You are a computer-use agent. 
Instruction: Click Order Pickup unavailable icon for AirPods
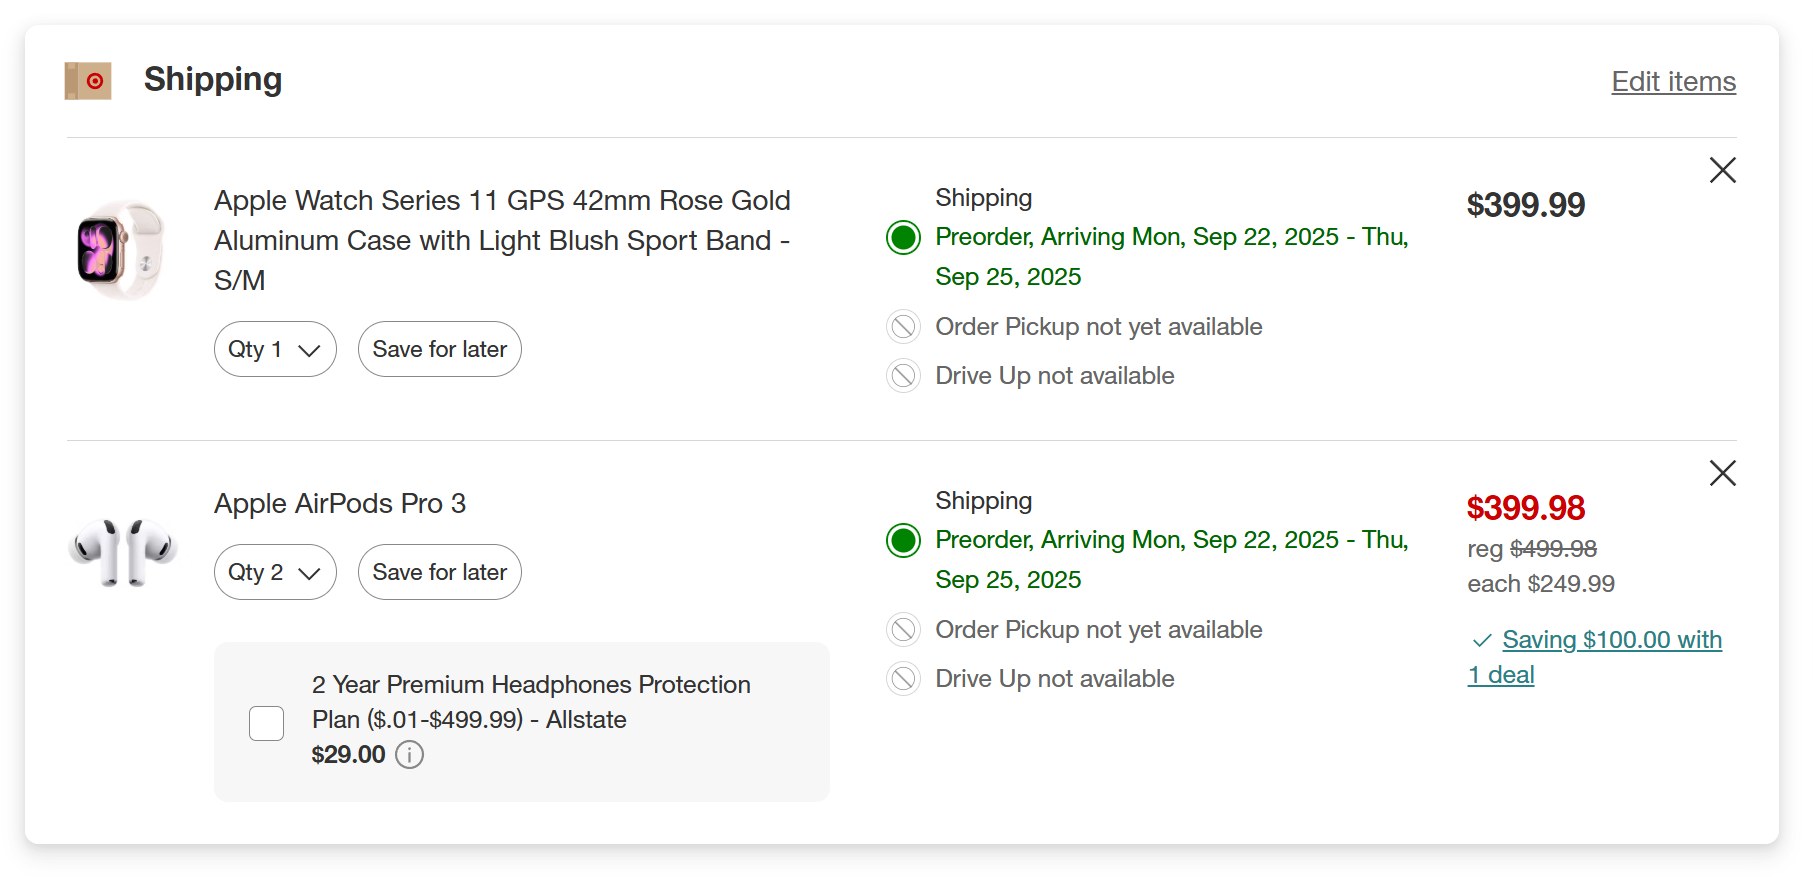(x=903, y=630)
